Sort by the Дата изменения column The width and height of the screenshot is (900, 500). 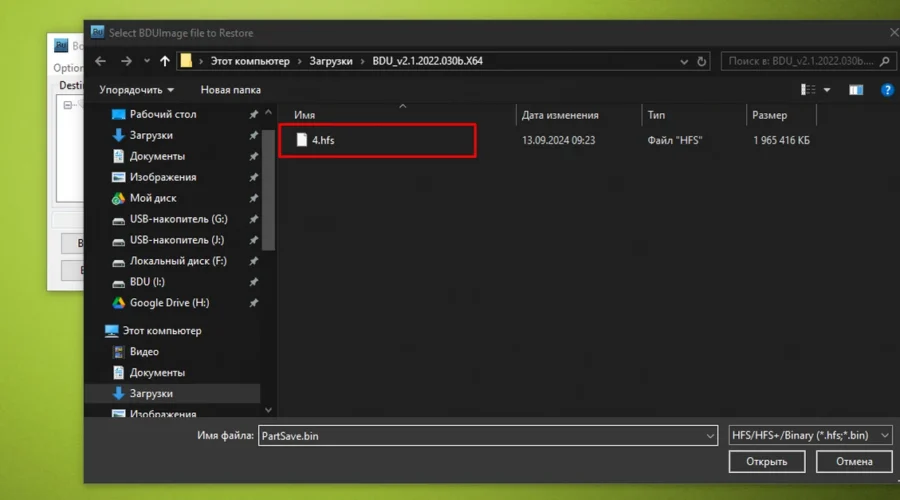point(560,115)
